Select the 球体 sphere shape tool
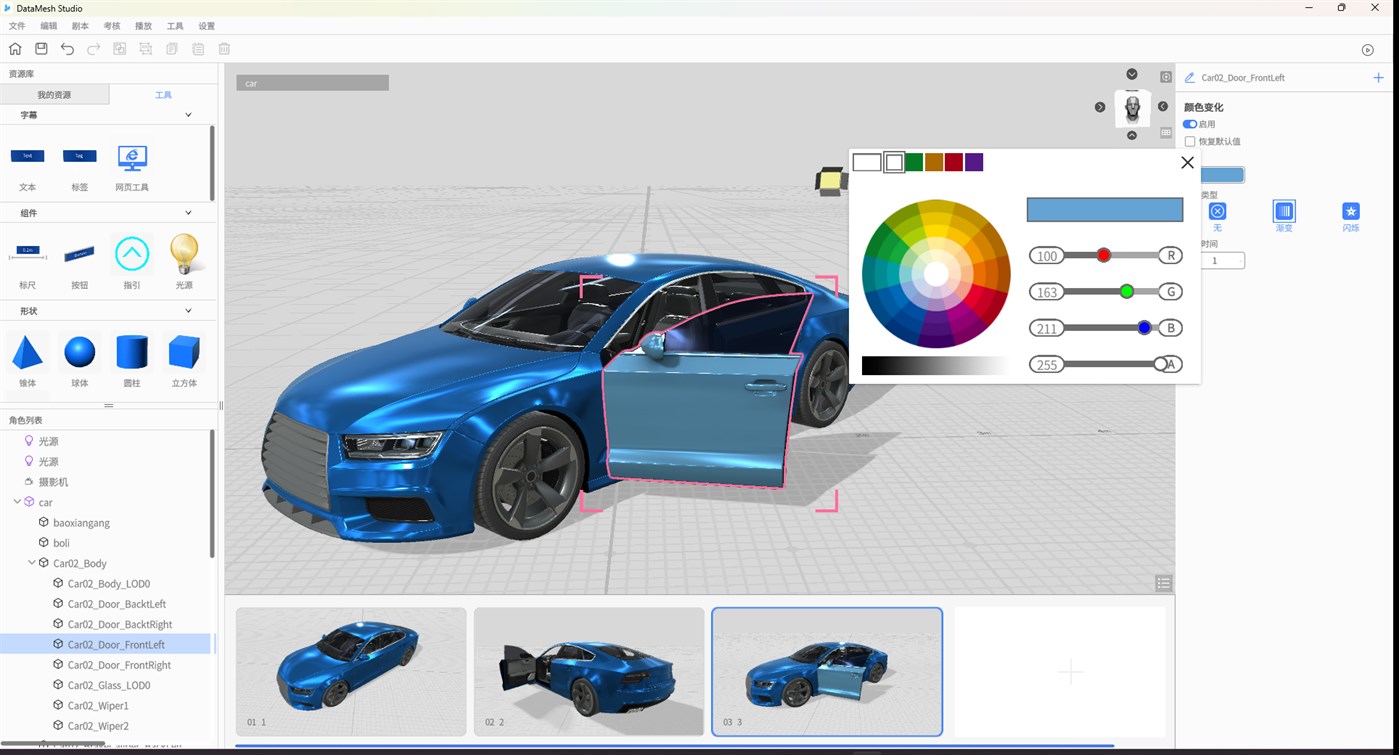The height and width of the screenshot is (755, 1399). (79, 352)
